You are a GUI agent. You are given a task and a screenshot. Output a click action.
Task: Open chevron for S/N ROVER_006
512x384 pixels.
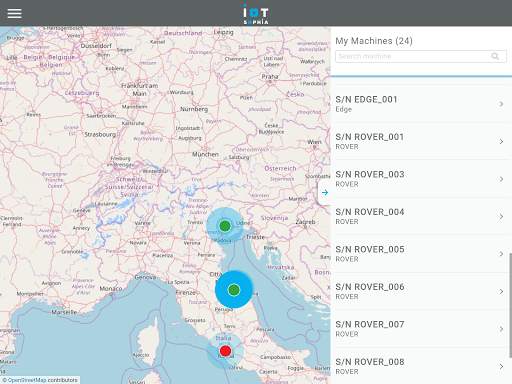point(501,292)
